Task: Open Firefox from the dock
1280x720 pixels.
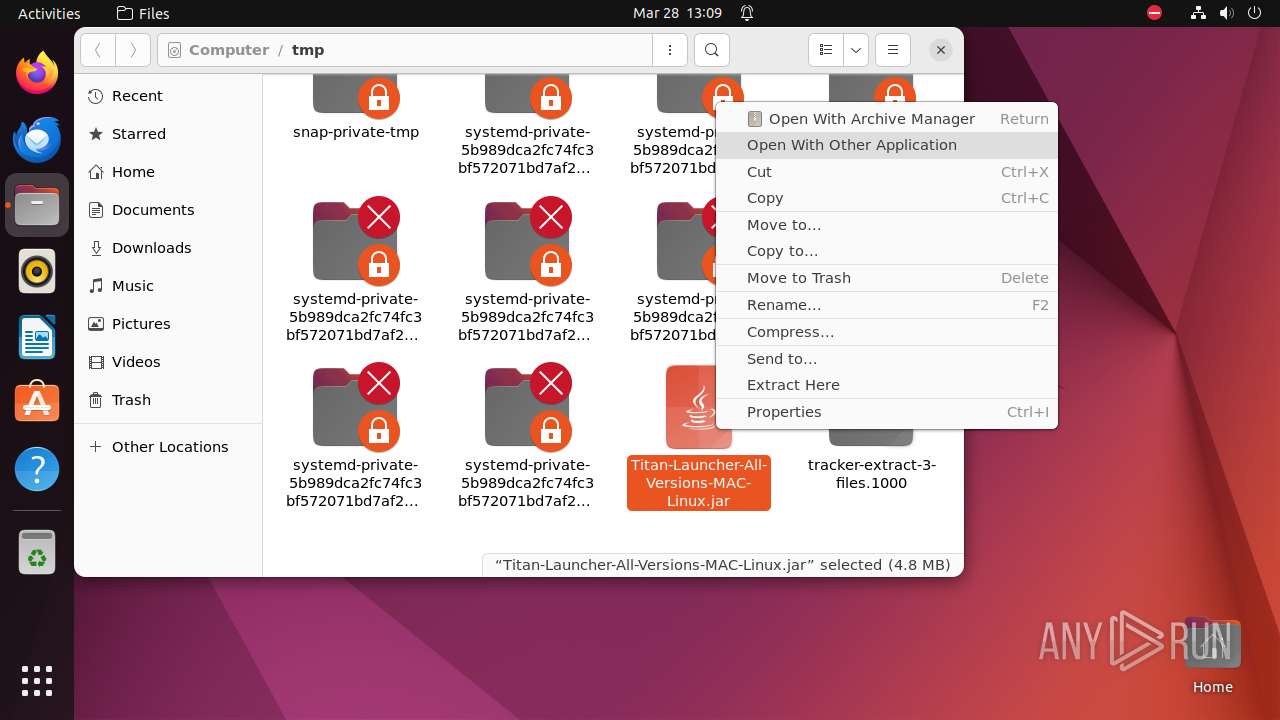Action: pos(37,73)
